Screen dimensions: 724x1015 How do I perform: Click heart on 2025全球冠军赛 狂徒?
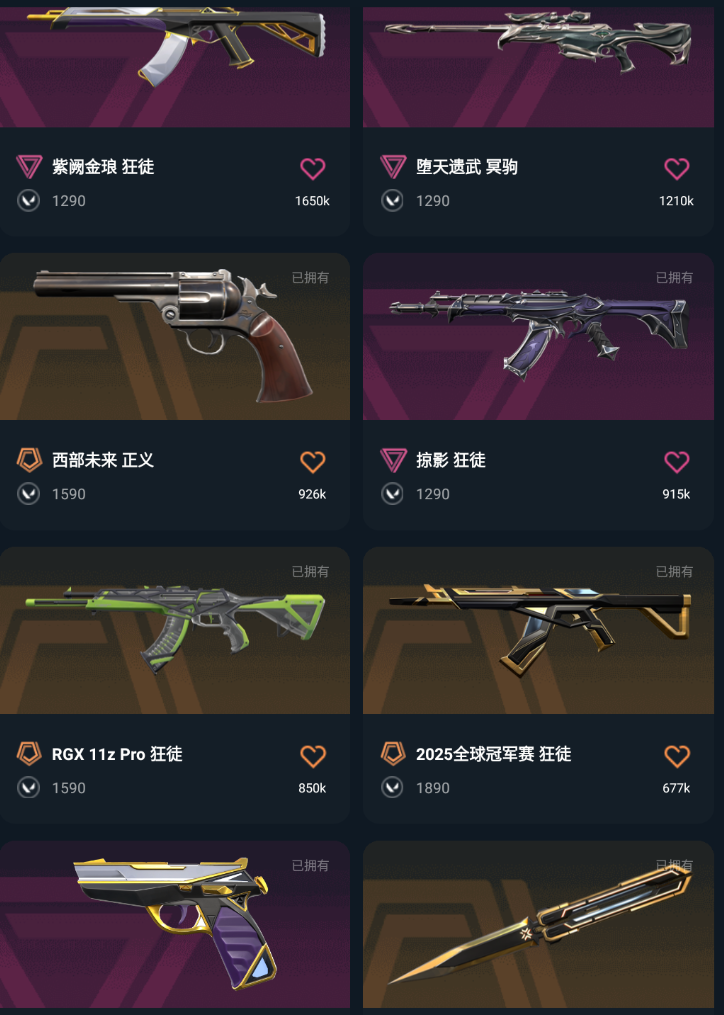677,755
